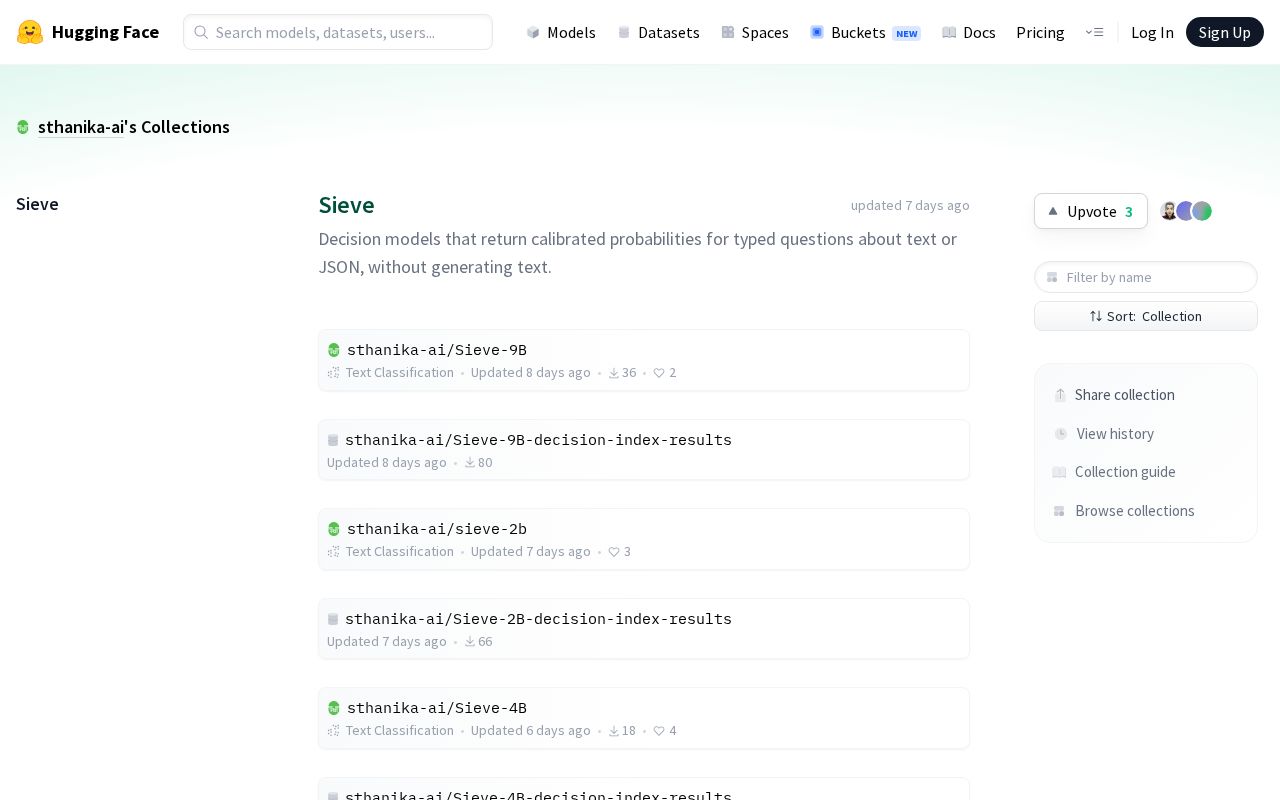Click the Buckets icon in navbar

pos(817,32)
